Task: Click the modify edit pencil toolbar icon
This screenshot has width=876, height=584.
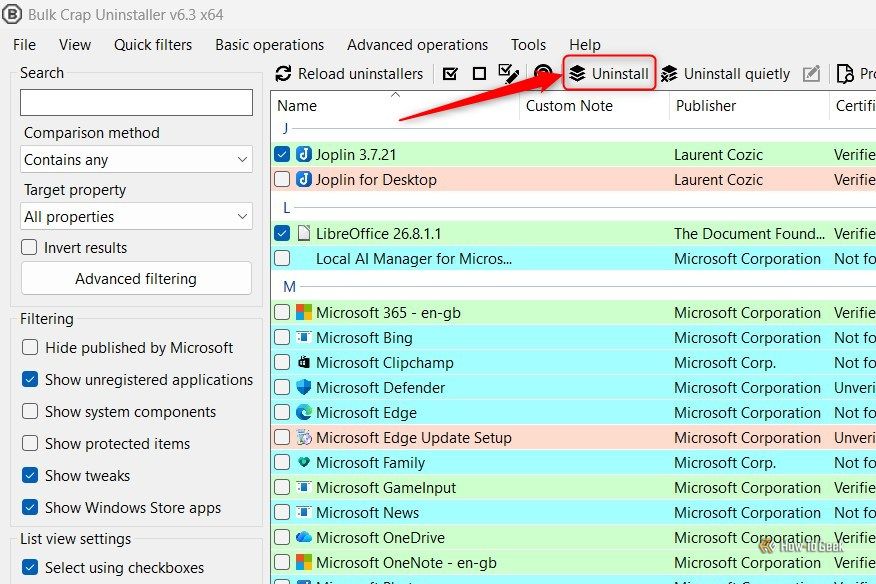Action: click(811, 74)
